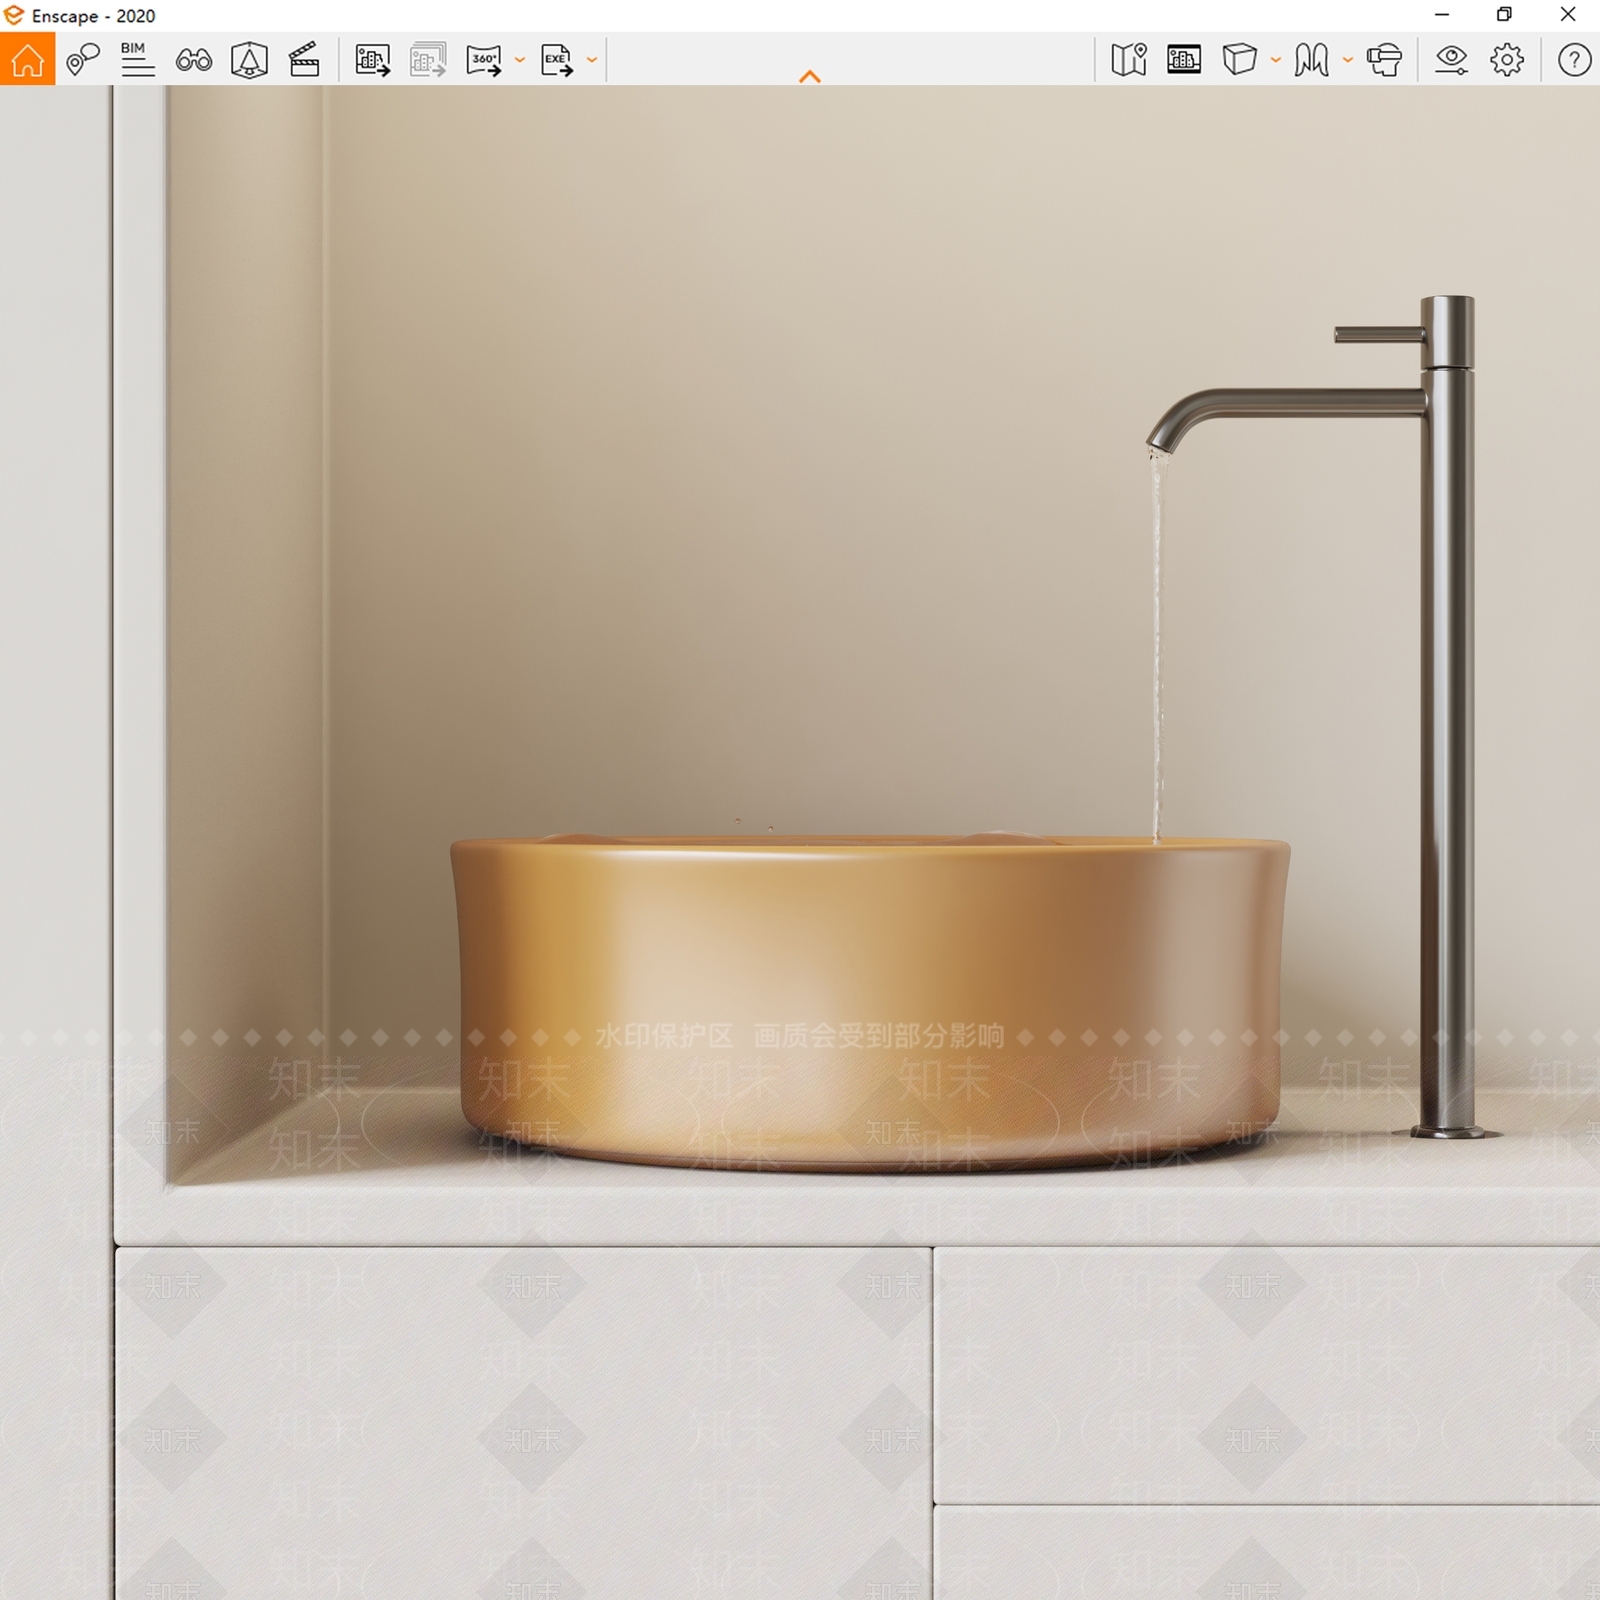This screenshot has width=1600, height=1600.
Task: Expand the projection mode dropdown arrow
Action: [1276, 60]
